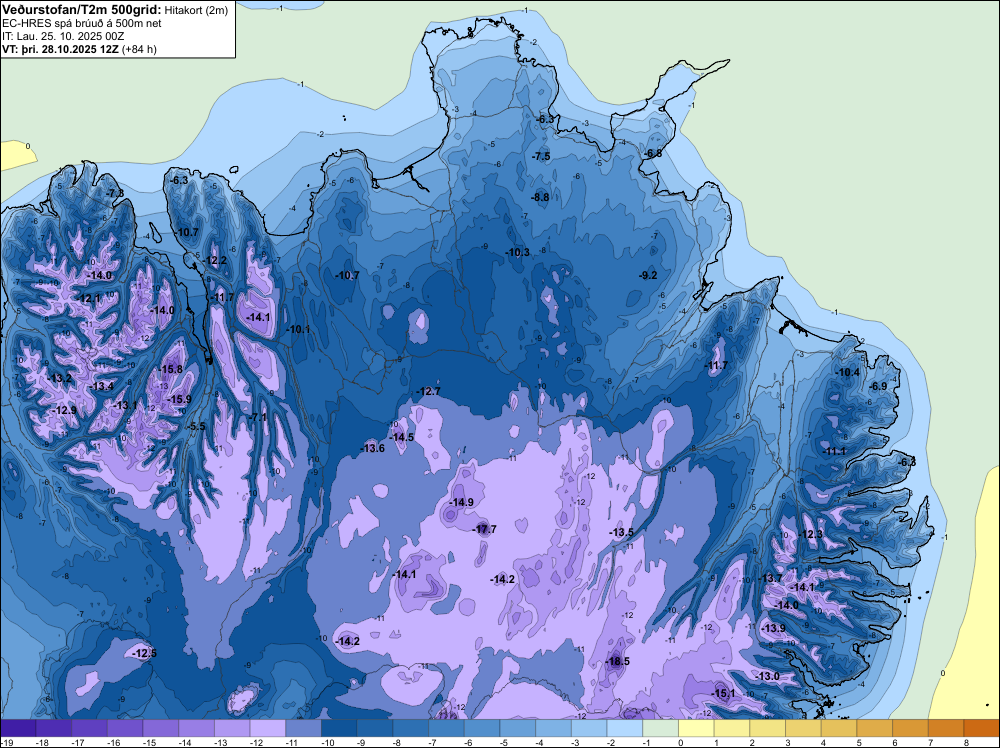This screenshot has height=748, width=1000.
Task: Click legend color swatch between 0 and 1
Action: [x=696, y=728]
